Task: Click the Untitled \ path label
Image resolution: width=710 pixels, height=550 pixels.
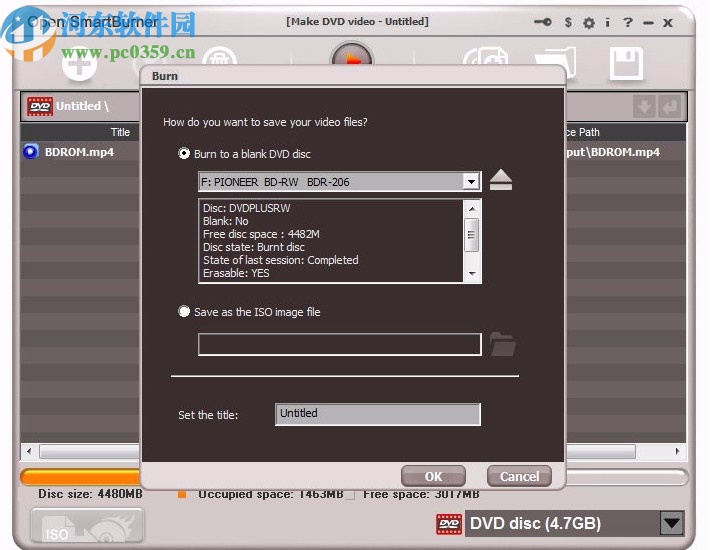Action: [82, 106]
